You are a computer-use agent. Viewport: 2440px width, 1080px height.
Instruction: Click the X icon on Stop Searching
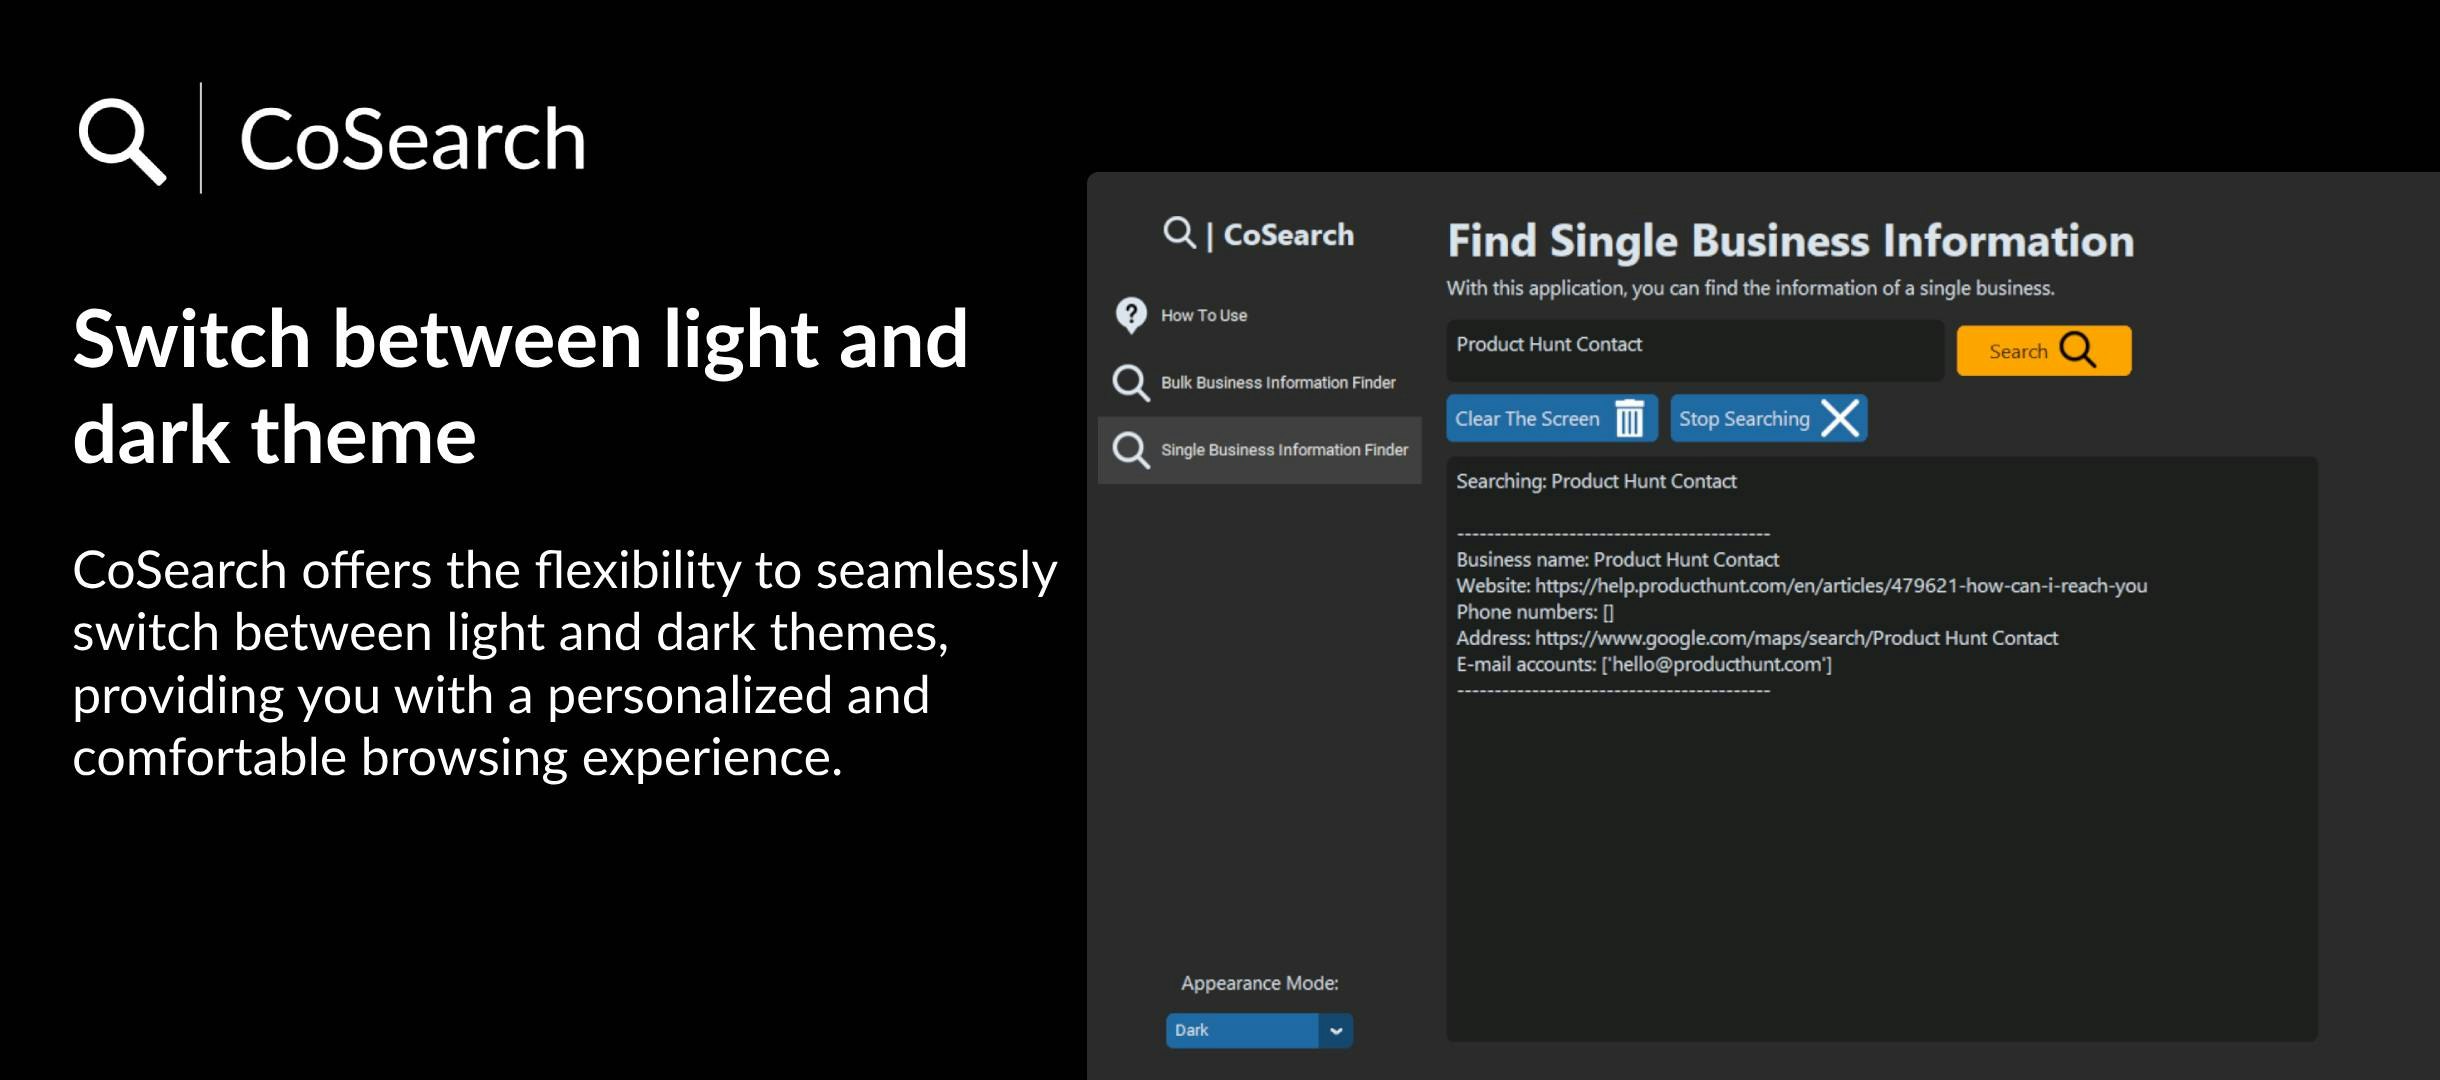[x=1840, y=418]
